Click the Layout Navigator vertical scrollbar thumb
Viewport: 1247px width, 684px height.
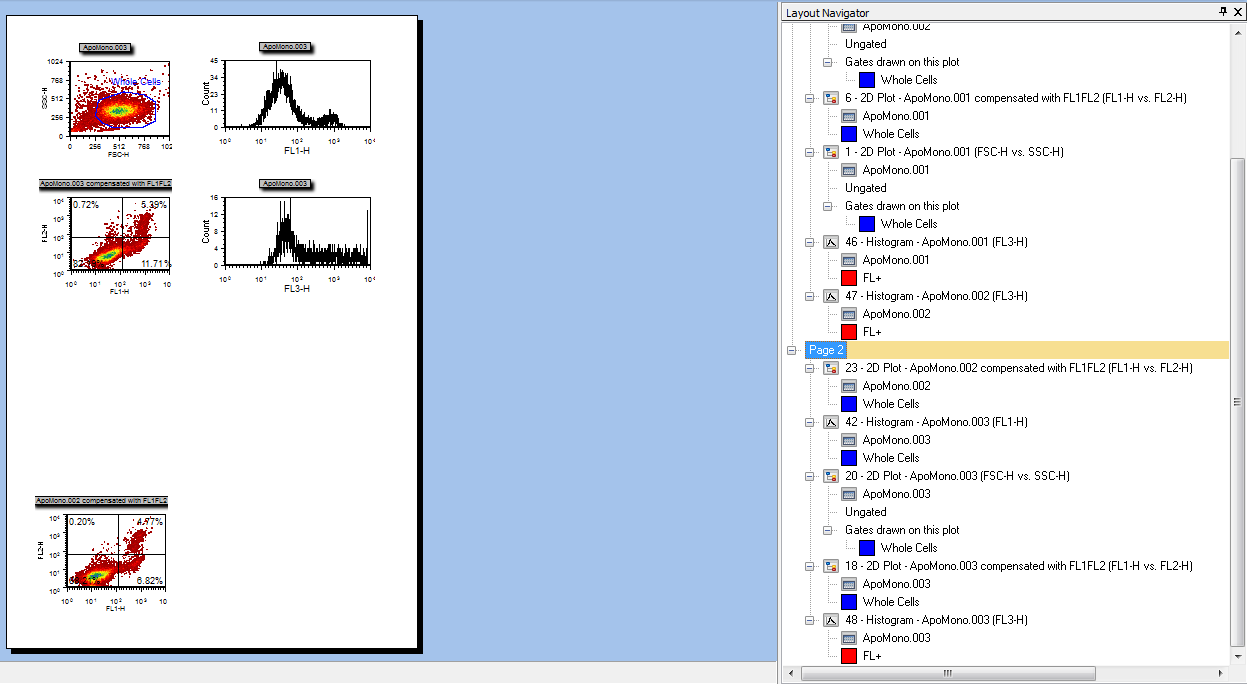(1238, 401)
